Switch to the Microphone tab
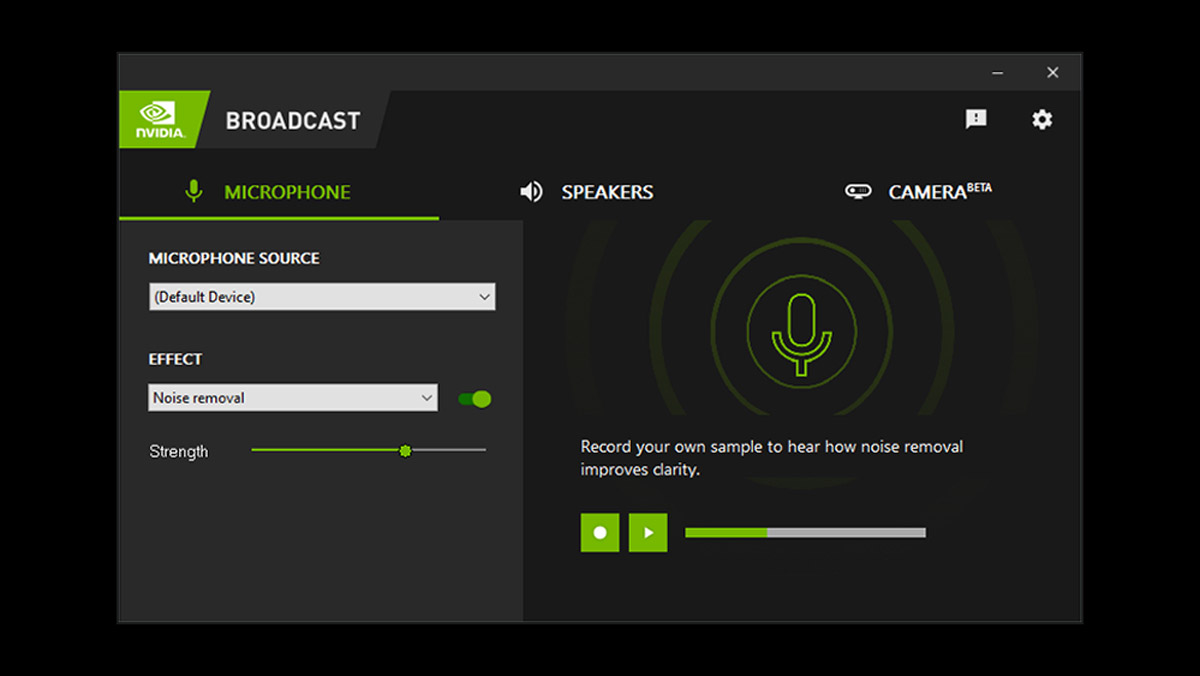The image size is (1200, 676). (279, 192)
